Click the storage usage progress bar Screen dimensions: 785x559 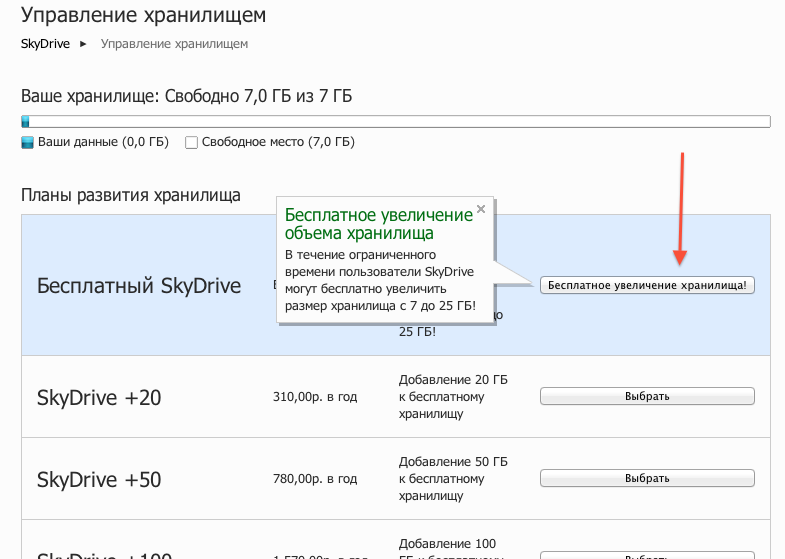(x=396, y=122)
